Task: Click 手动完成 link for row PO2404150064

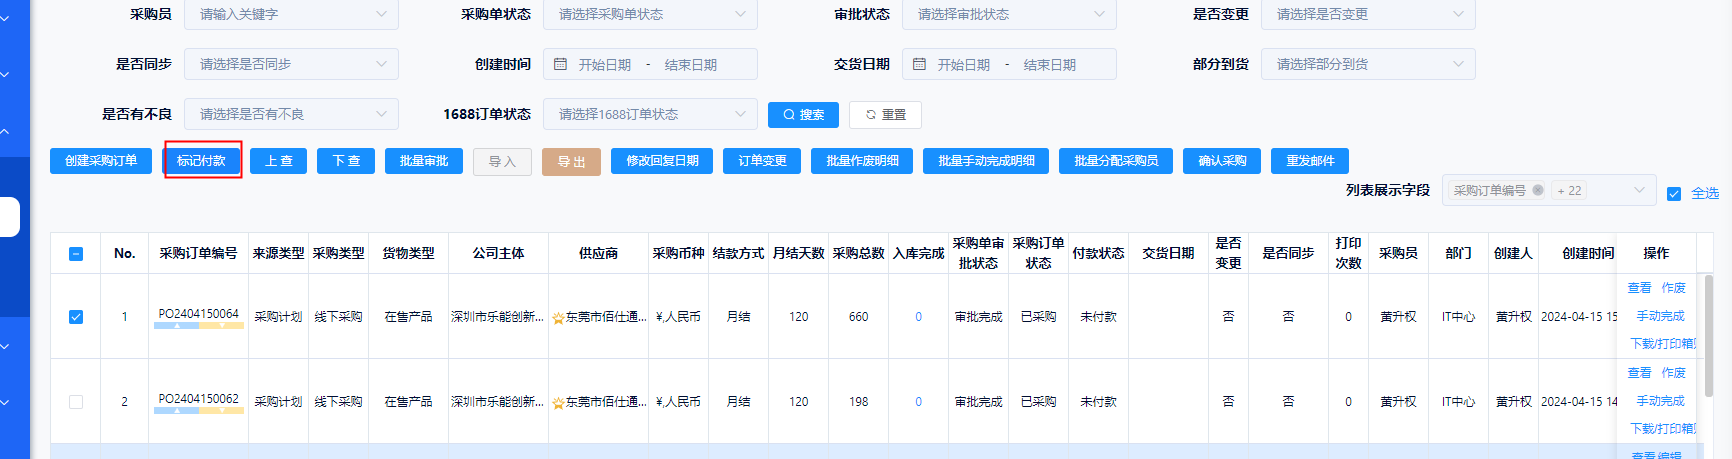Action: click(x=1660, y=316)
